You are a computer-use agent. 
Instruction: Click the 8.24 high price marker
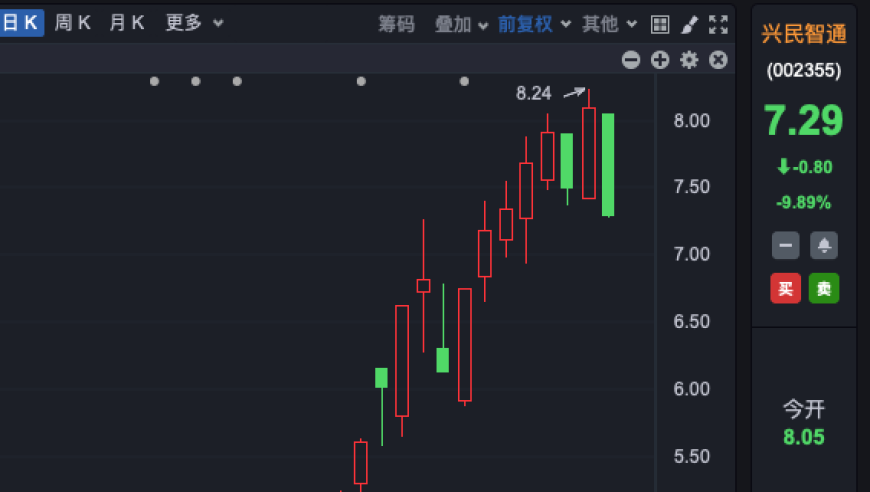(534, 94)
